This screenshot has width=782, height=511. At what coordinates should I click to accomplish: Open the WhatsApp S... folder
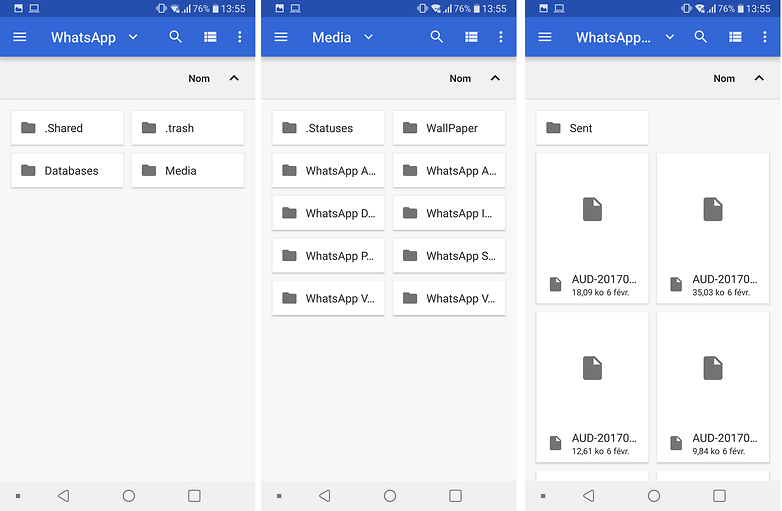[449, 256]
